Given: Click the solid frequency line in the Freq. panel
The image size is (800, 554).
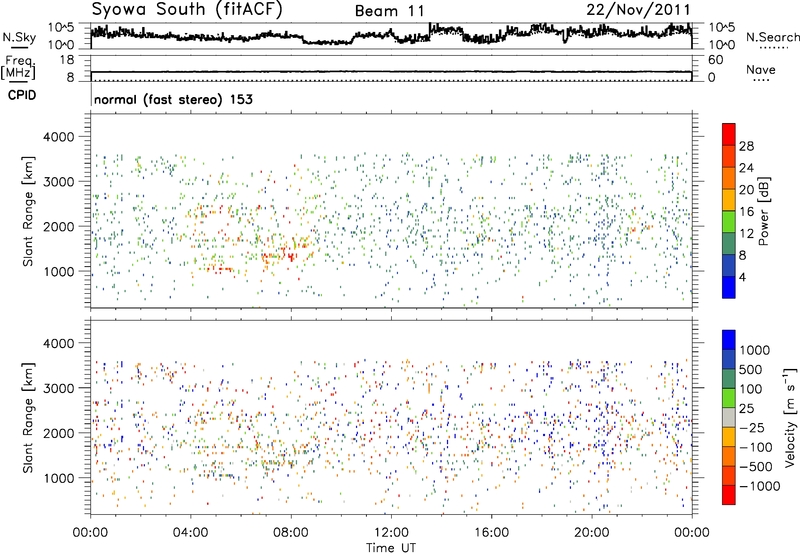Looking at the screenshot, I should click(x=391, y=72).
